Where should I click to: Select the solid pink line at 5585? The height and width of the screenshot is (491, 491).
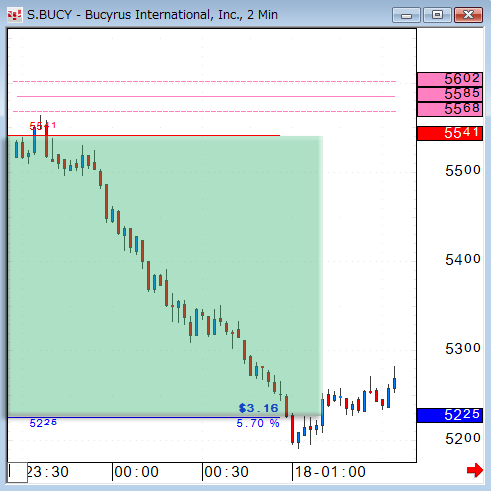206,96
